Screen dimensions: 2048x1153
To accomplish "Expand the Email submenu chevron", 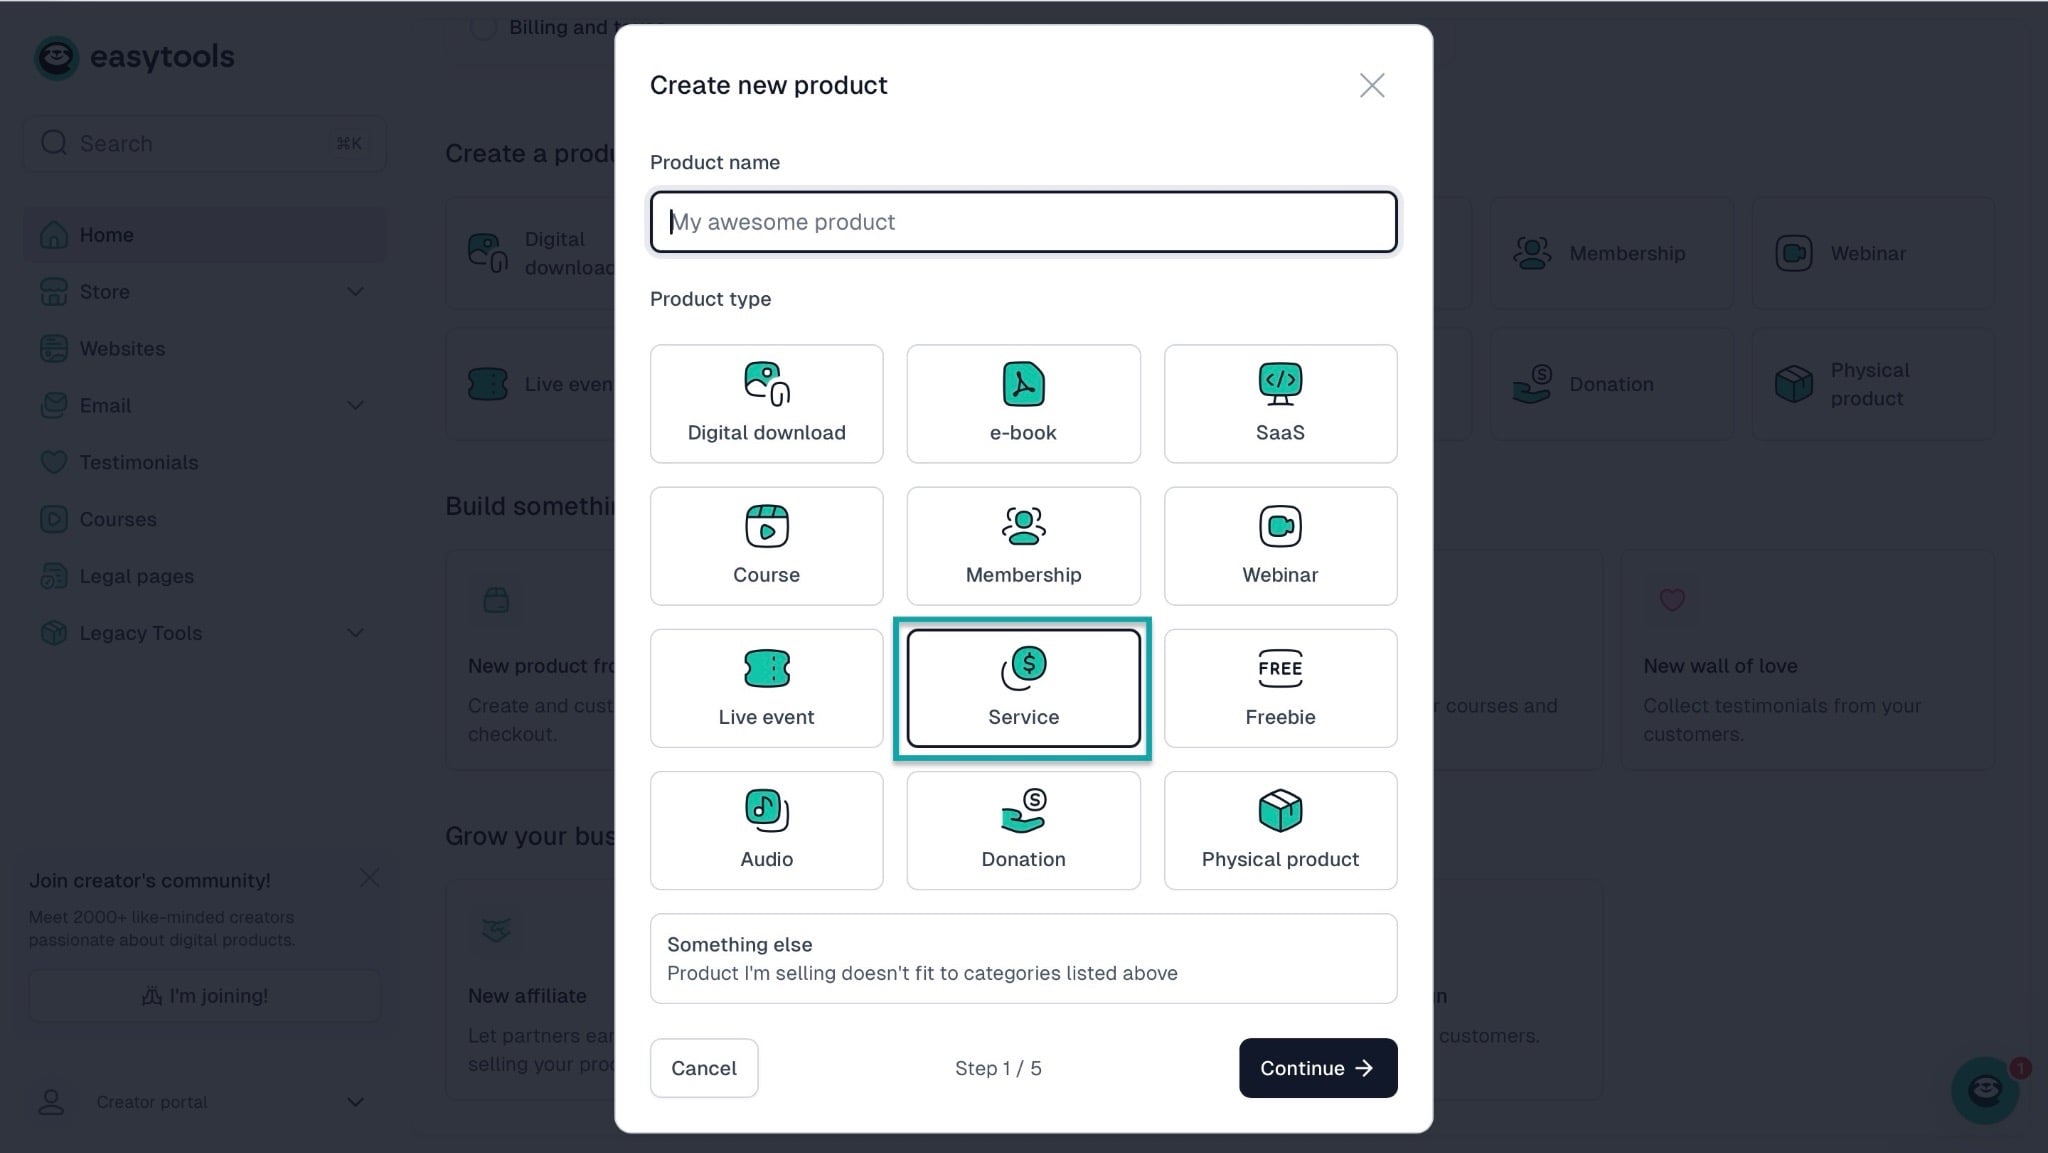I will tap(355, 406).
